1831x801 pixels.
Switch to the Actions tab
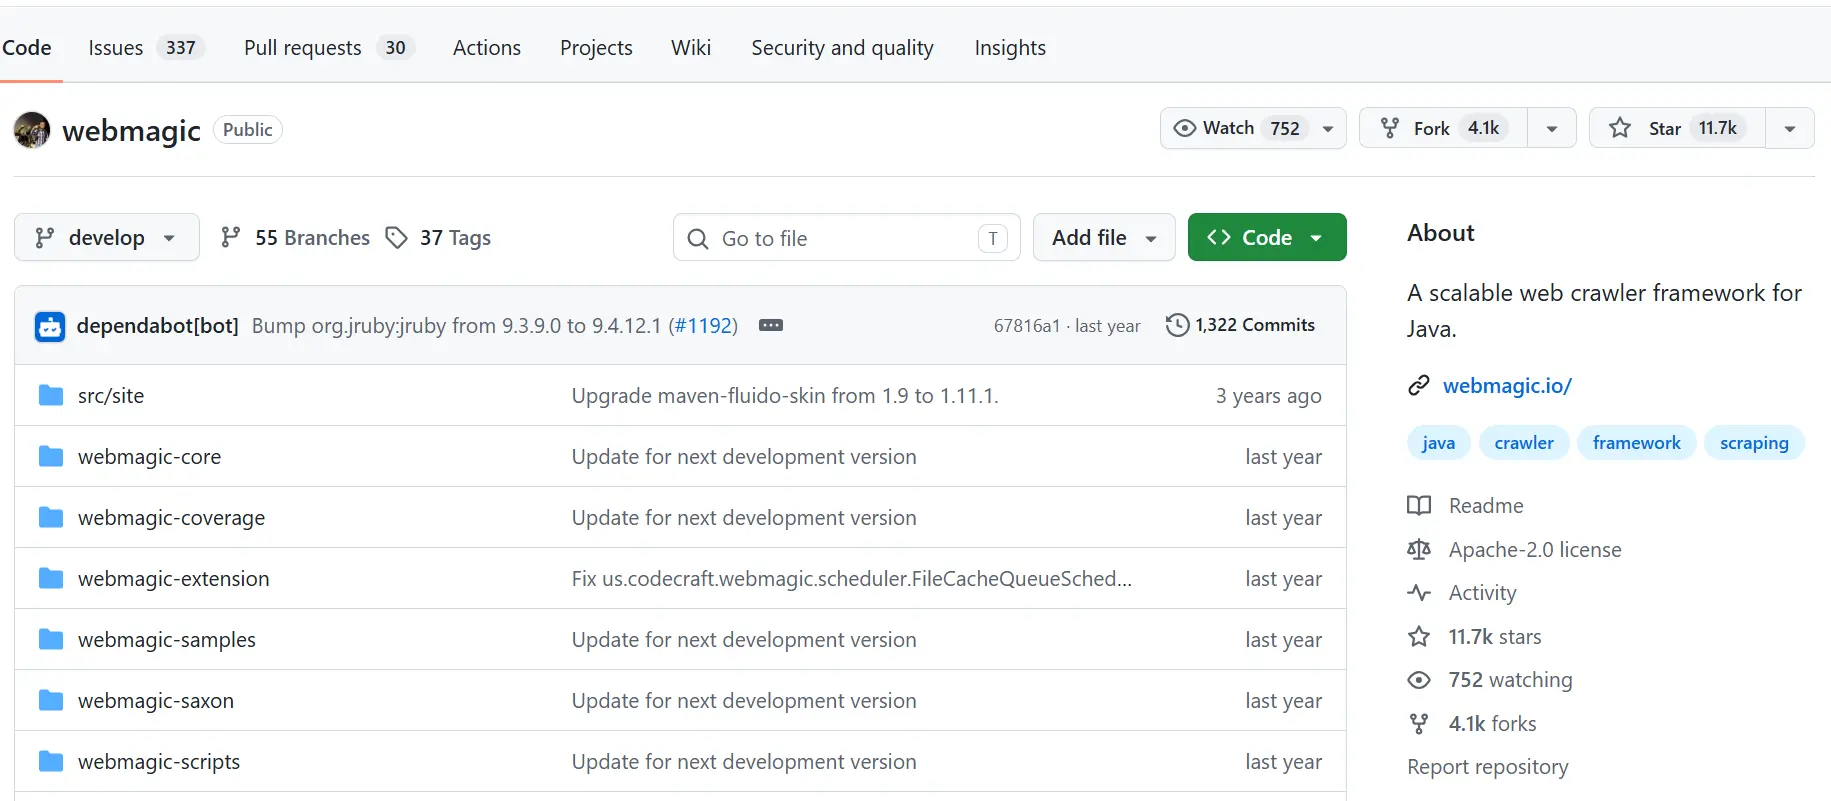coord(487,48)
